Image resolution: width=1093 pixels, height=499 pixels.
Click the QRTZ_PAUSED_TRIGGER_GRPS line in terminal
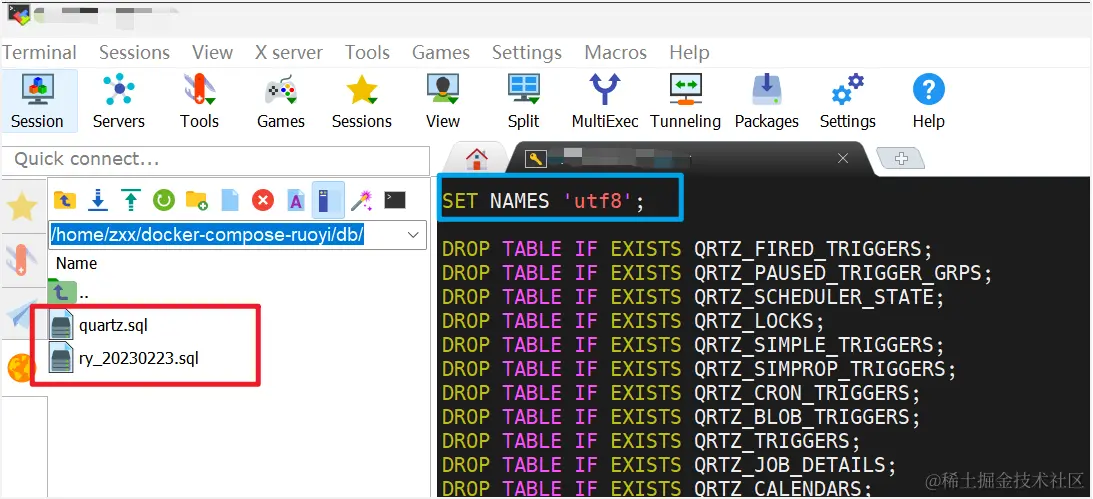coord(717,272)
